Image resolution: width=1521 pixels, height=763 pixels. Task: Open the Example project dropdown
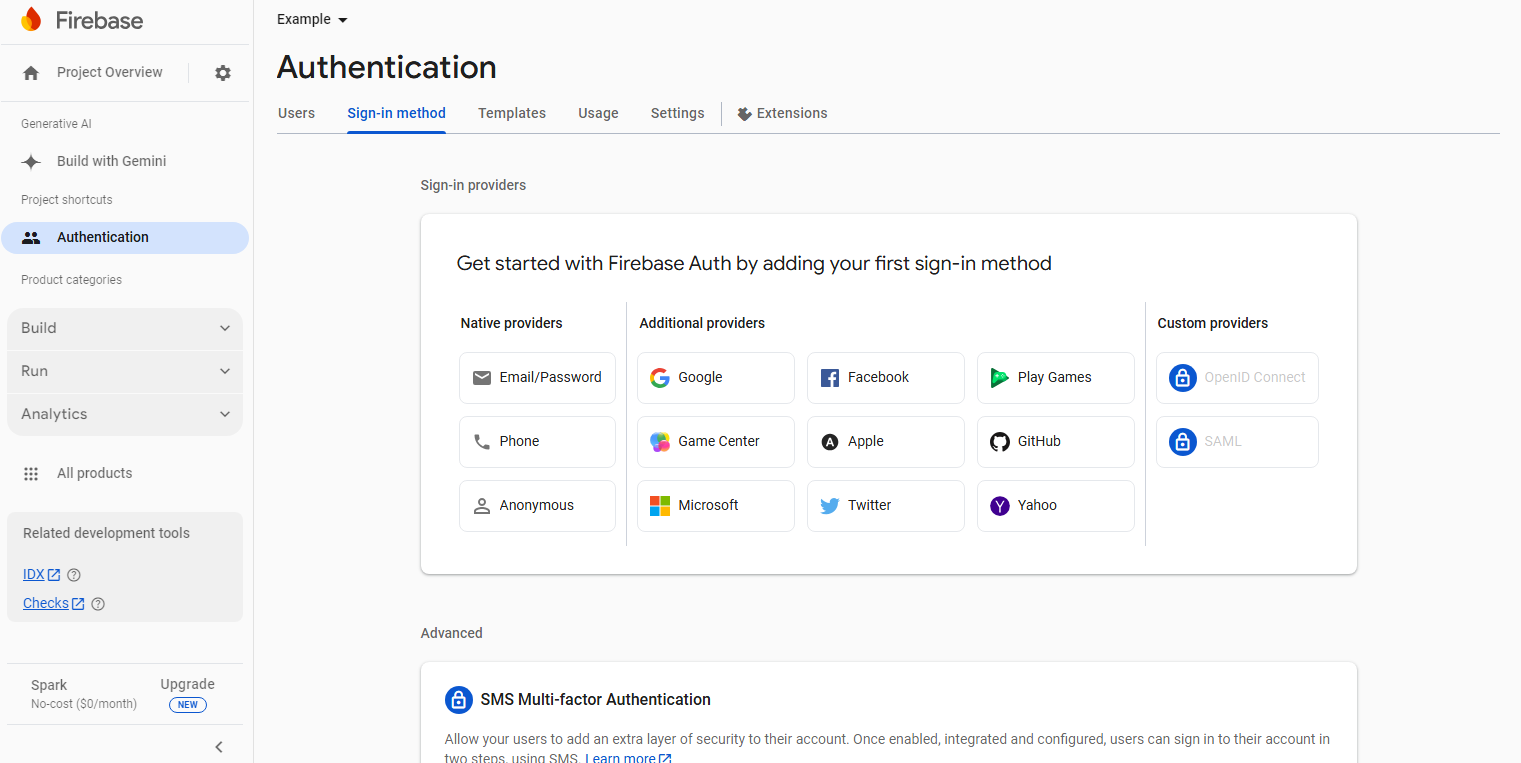coord(312,20)
